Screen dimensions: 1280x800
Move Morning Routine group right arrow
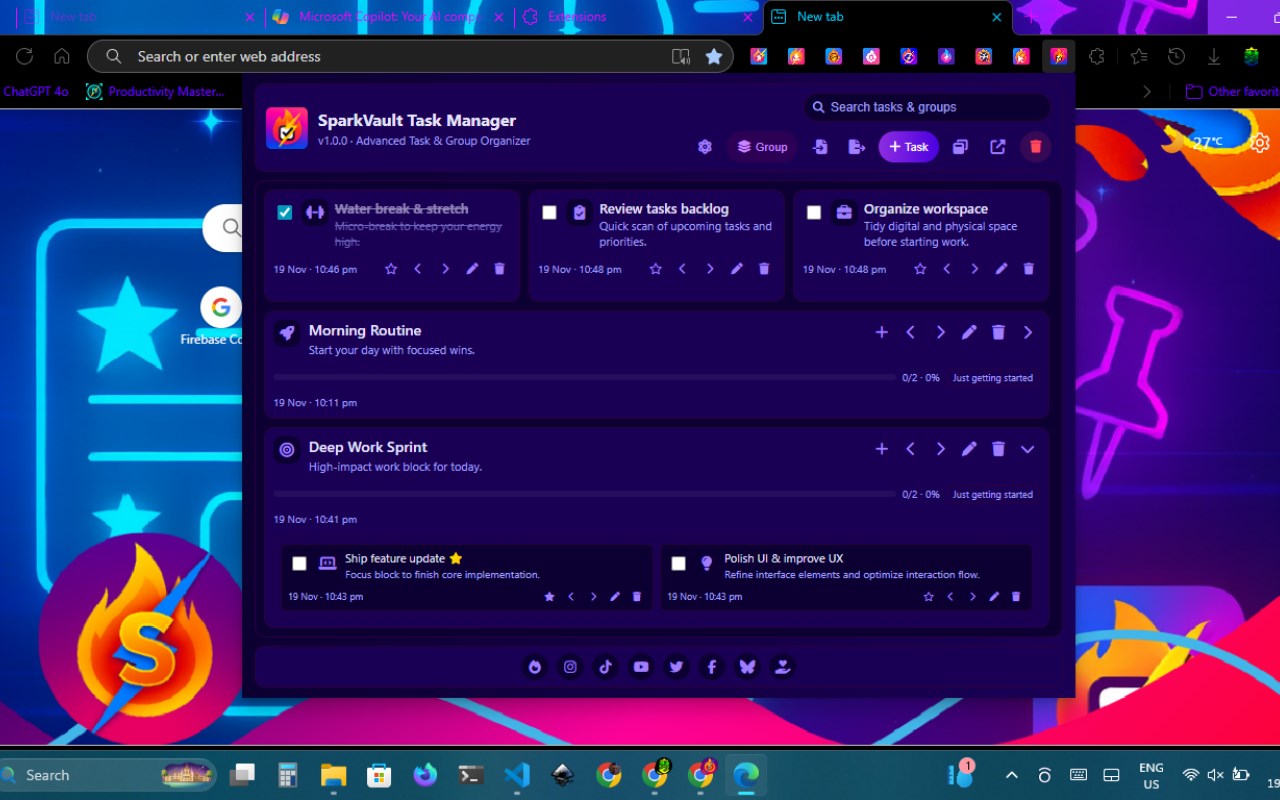(940, 332)
